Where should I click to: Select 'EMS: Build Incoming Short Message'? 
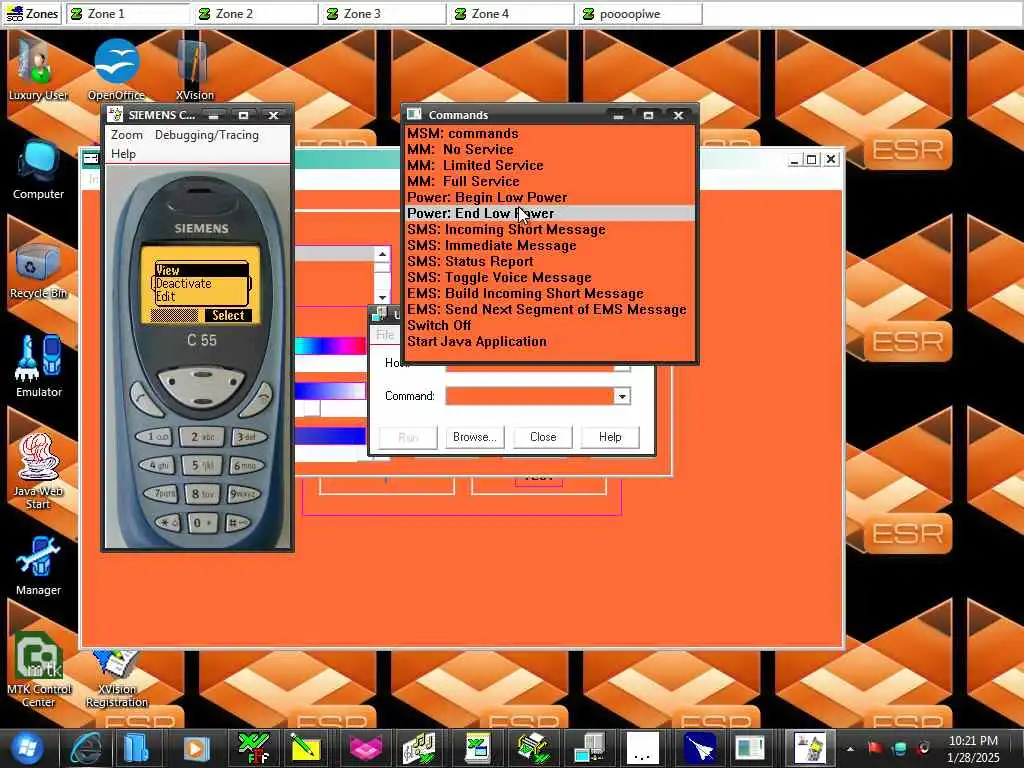pyautogui.click(x=550, y=293)
